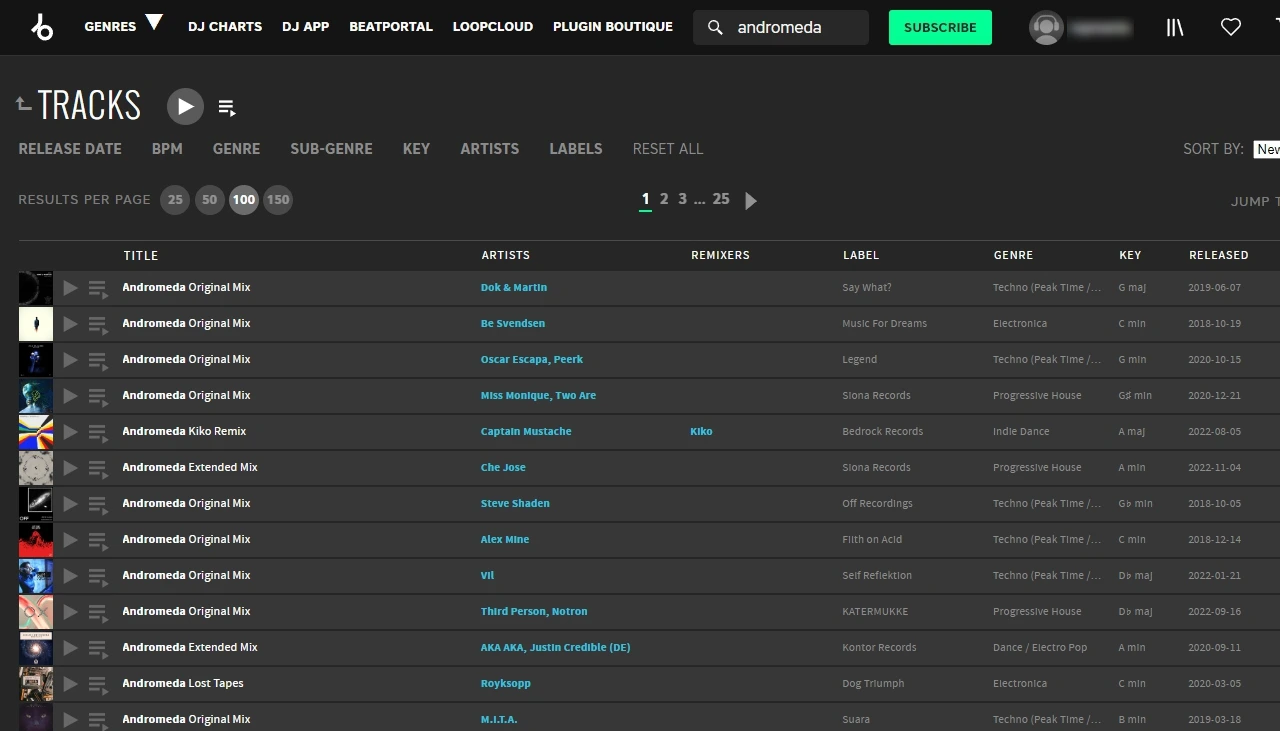This screenshot has height=731, width=1280.
Task: Play the AKA AKA Extended Mix
Action: [70, 648]
